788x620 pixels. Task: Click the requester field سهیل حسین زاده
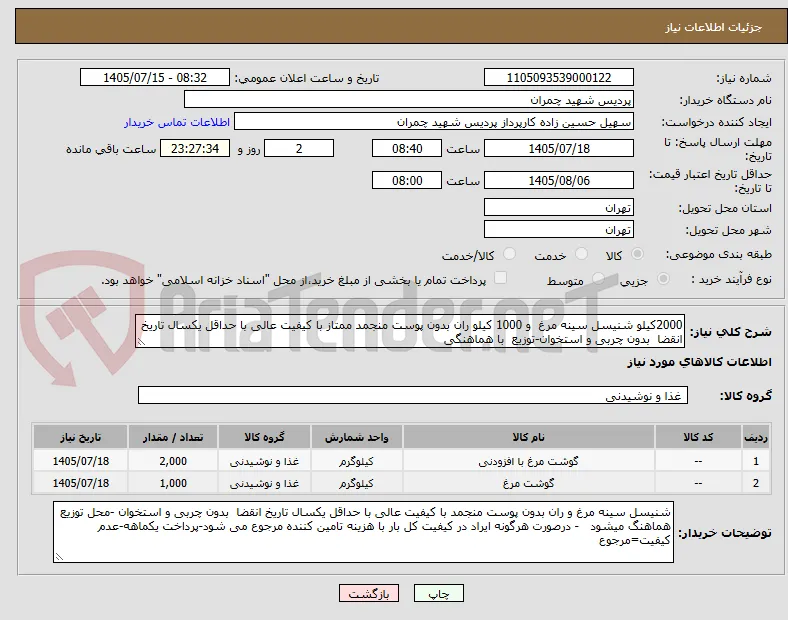coord(434,122)
